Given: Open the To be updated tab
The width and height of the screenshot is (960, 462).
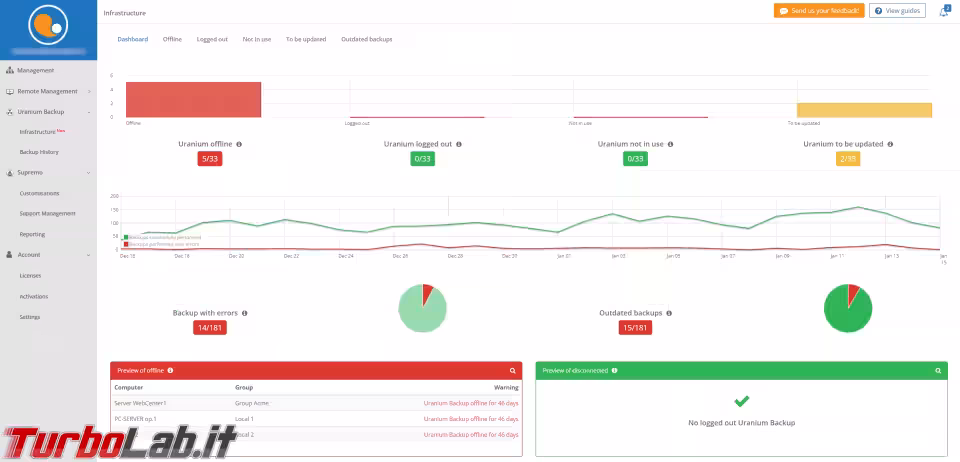Looking at the screenshot, I should point(305,39).
